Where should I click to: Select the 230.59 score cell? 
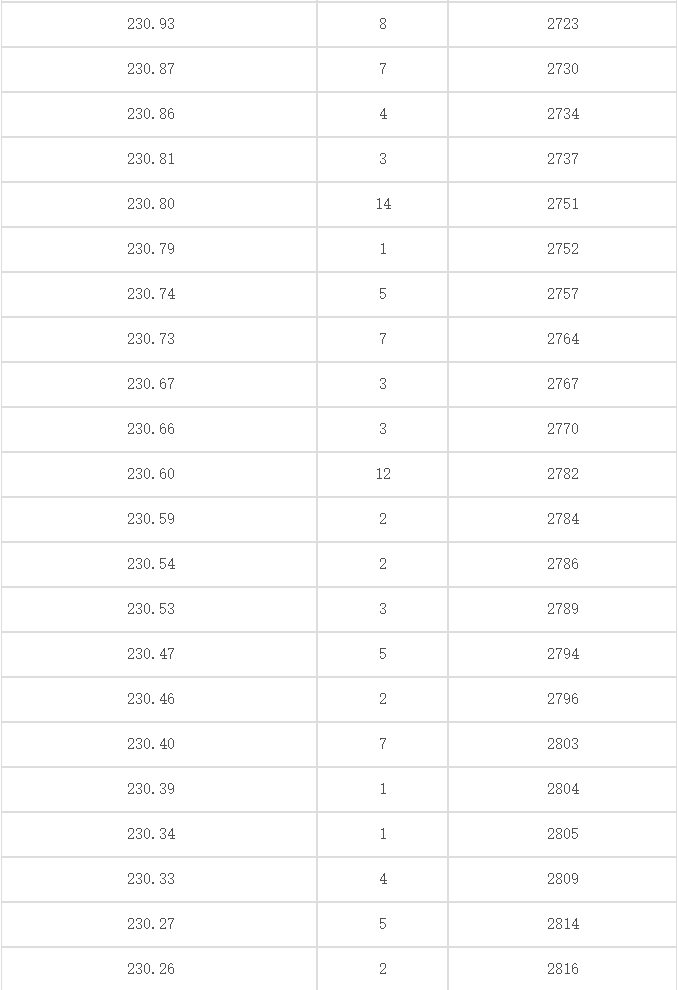tap(151, 519)
